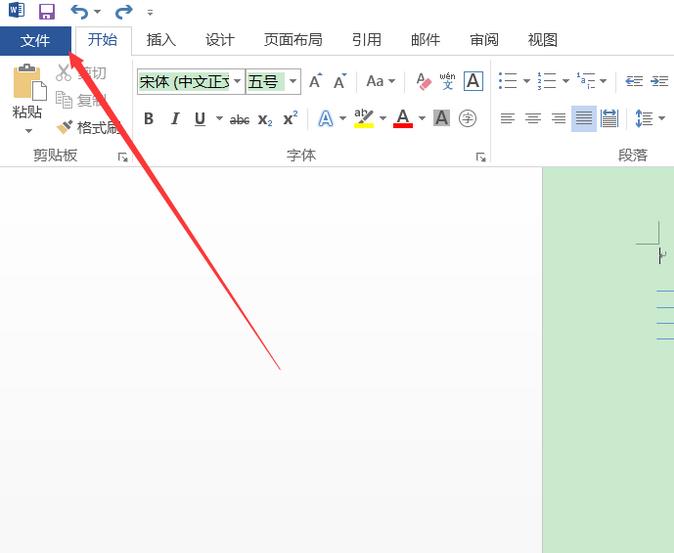
Task: Switch to the Insert (插入) tab
Action: coord(161,40)
